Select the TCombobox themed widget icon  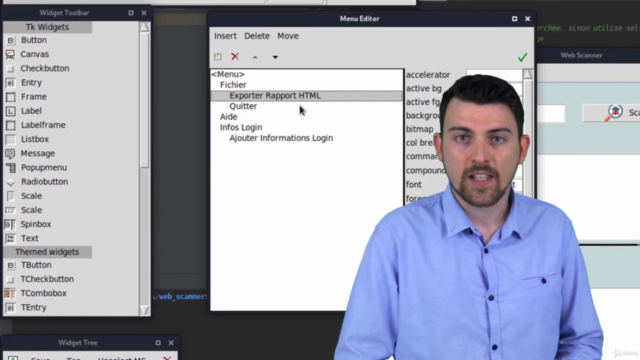[x=10, y=293]
